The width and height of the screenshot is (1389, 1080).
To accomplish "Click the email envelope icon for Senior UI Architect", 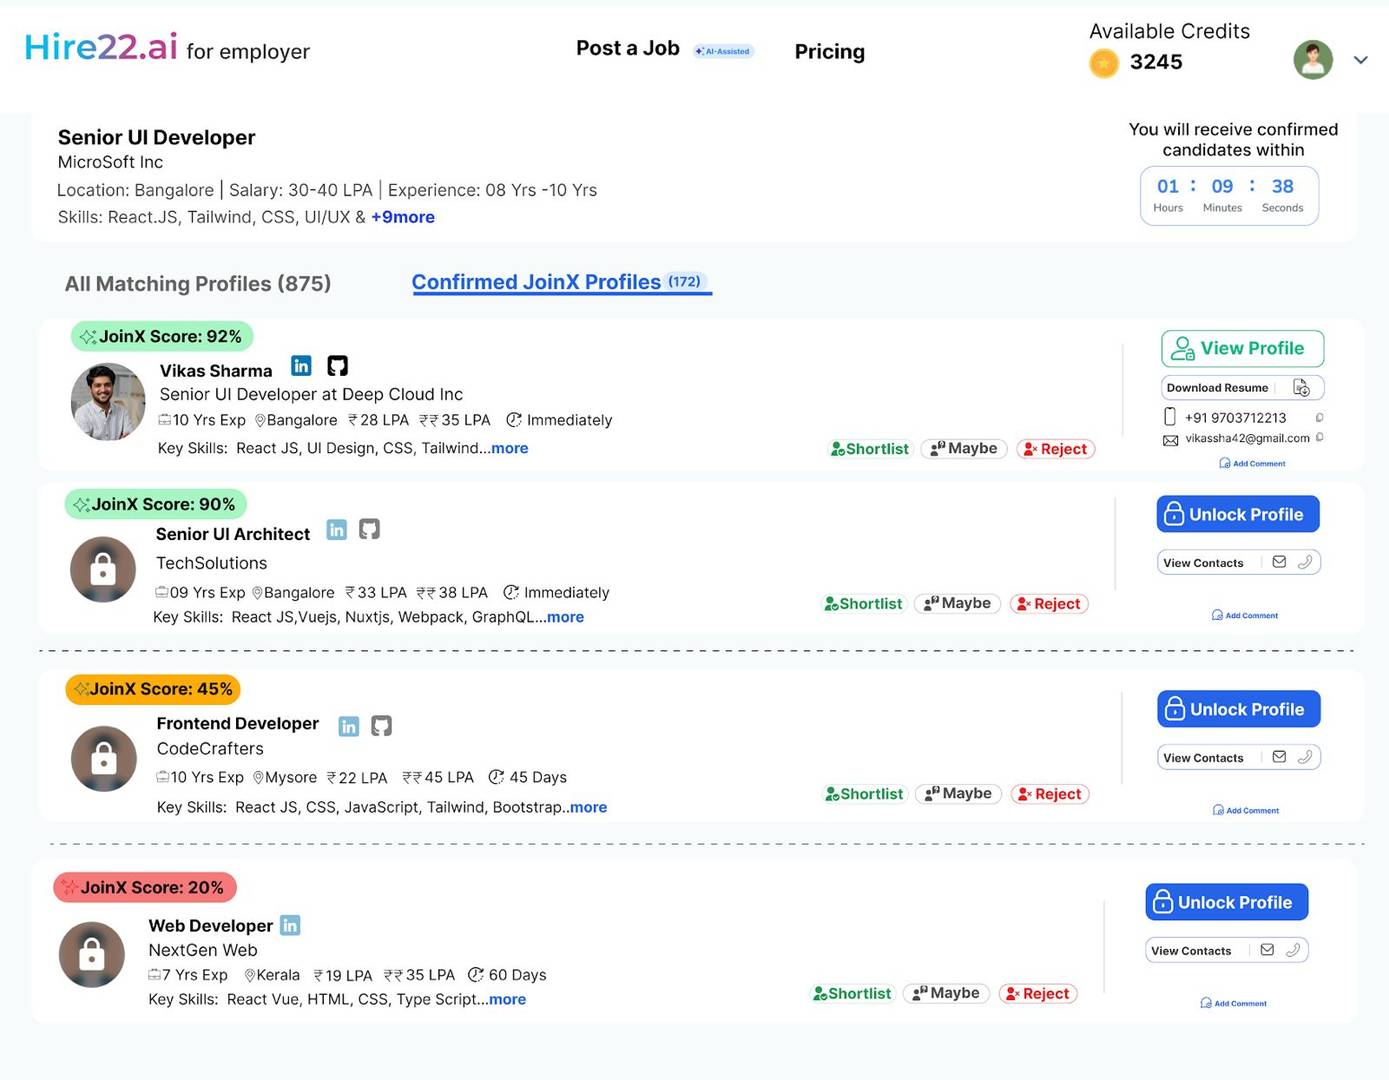I will pos(1279,562).
